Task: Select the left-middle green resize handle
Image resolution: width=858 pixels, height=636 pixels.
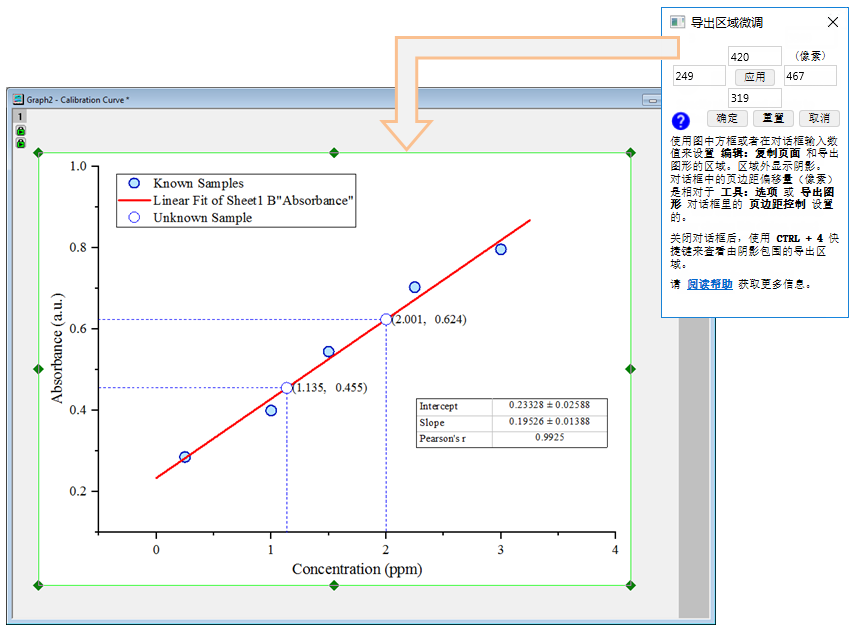Action: (39, 369)
